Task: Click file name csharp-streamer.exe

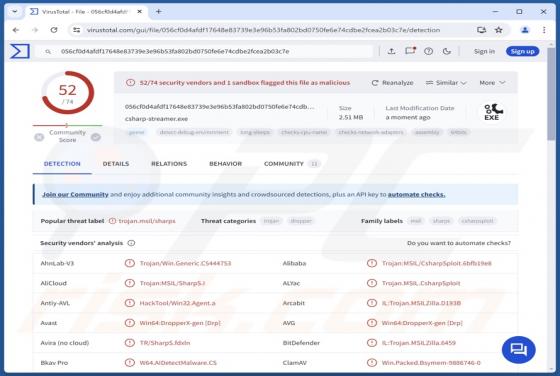Action: (x=156, y=119)
